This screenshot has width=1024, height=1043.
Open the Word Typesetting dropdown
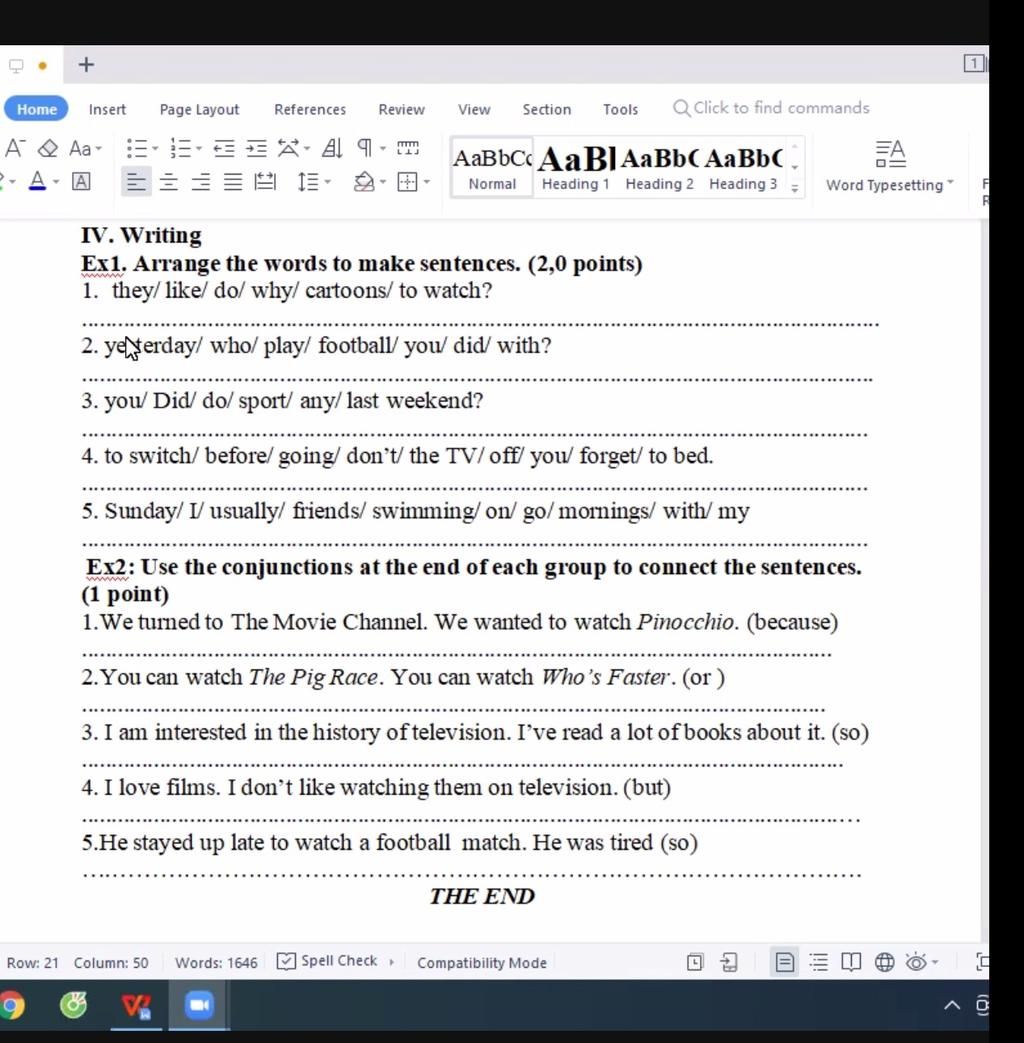(890, 167)
